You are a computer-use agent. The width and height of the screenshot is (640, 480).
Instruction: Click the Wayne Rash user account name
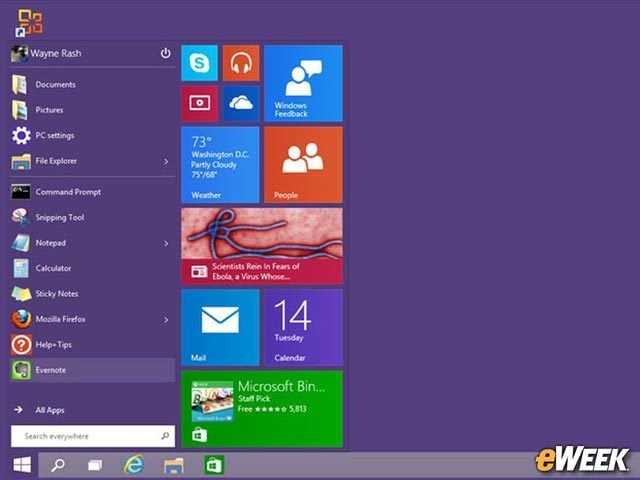point(56,53)
